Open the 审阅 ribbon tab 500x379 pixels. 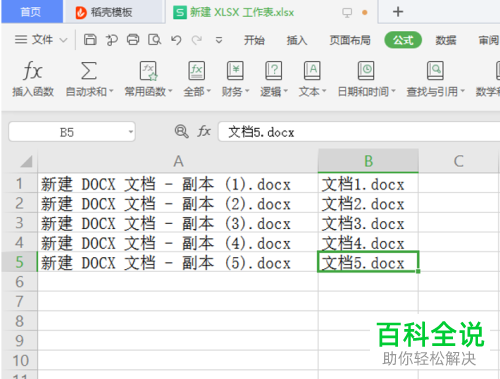(x=488, y=40)
